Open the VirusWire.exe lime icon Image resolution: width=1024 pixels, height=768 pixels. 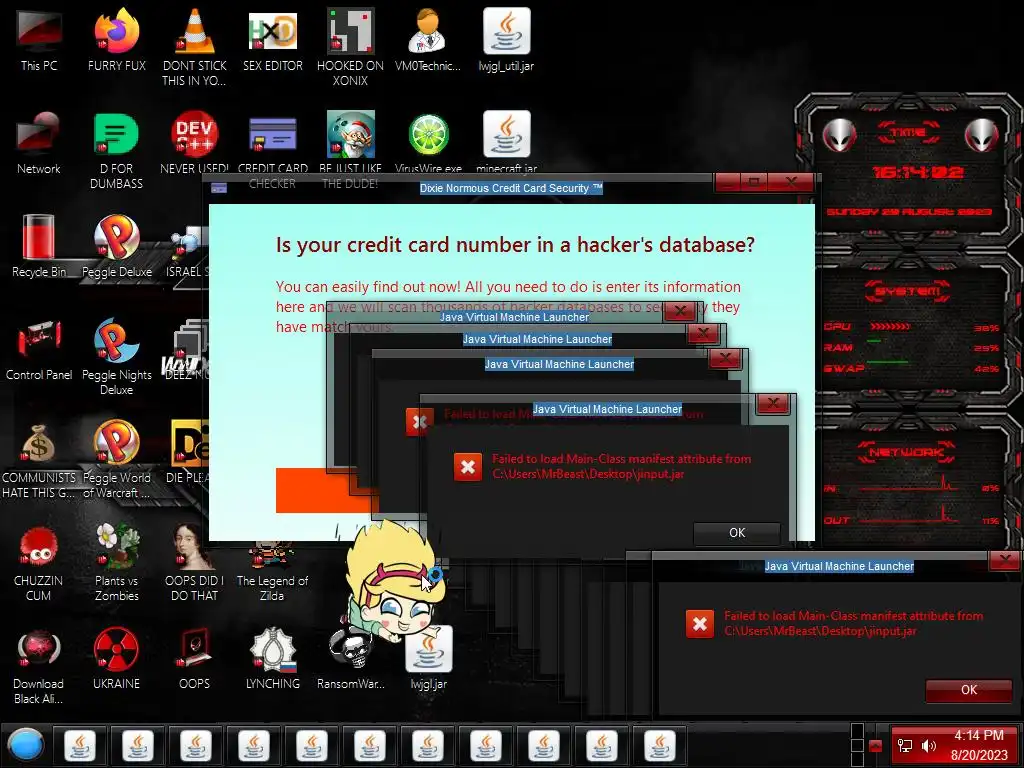pyautogui.click(x=428, y=142)
